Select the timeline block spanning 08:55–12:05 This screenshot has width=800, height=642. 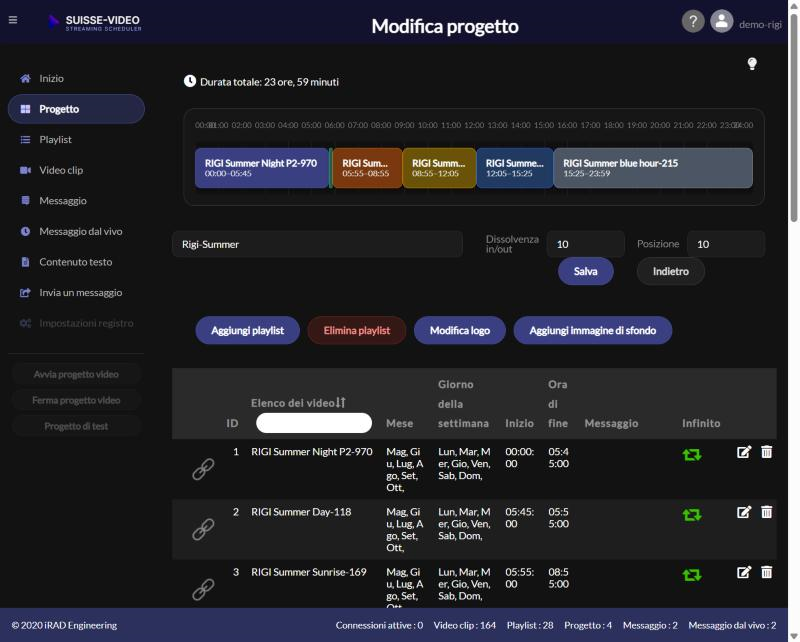[x=439, y=168]
